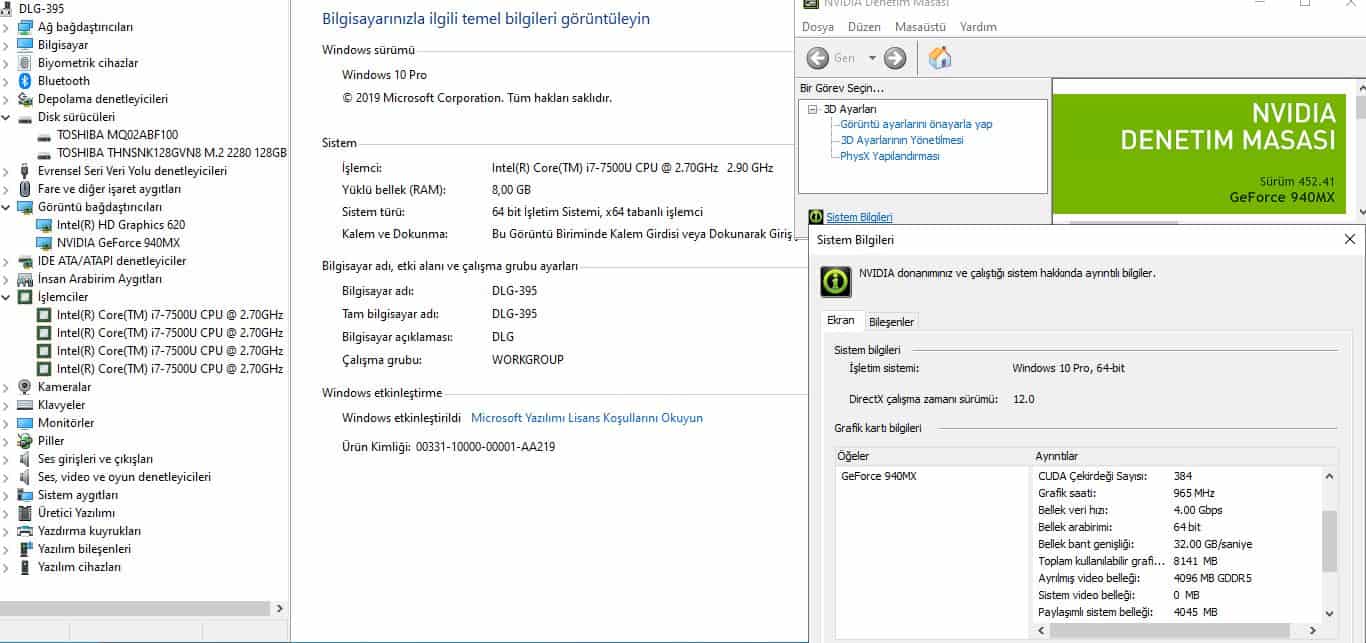Click the scroll-down arrow in the Ayrıntılar list

[x=1329, y=614]
